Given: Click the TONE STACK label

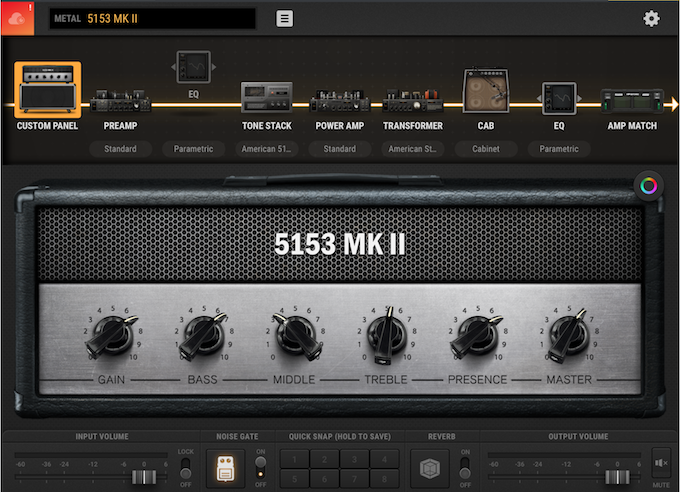Looking at the screenshot, I should pos(267,126).
